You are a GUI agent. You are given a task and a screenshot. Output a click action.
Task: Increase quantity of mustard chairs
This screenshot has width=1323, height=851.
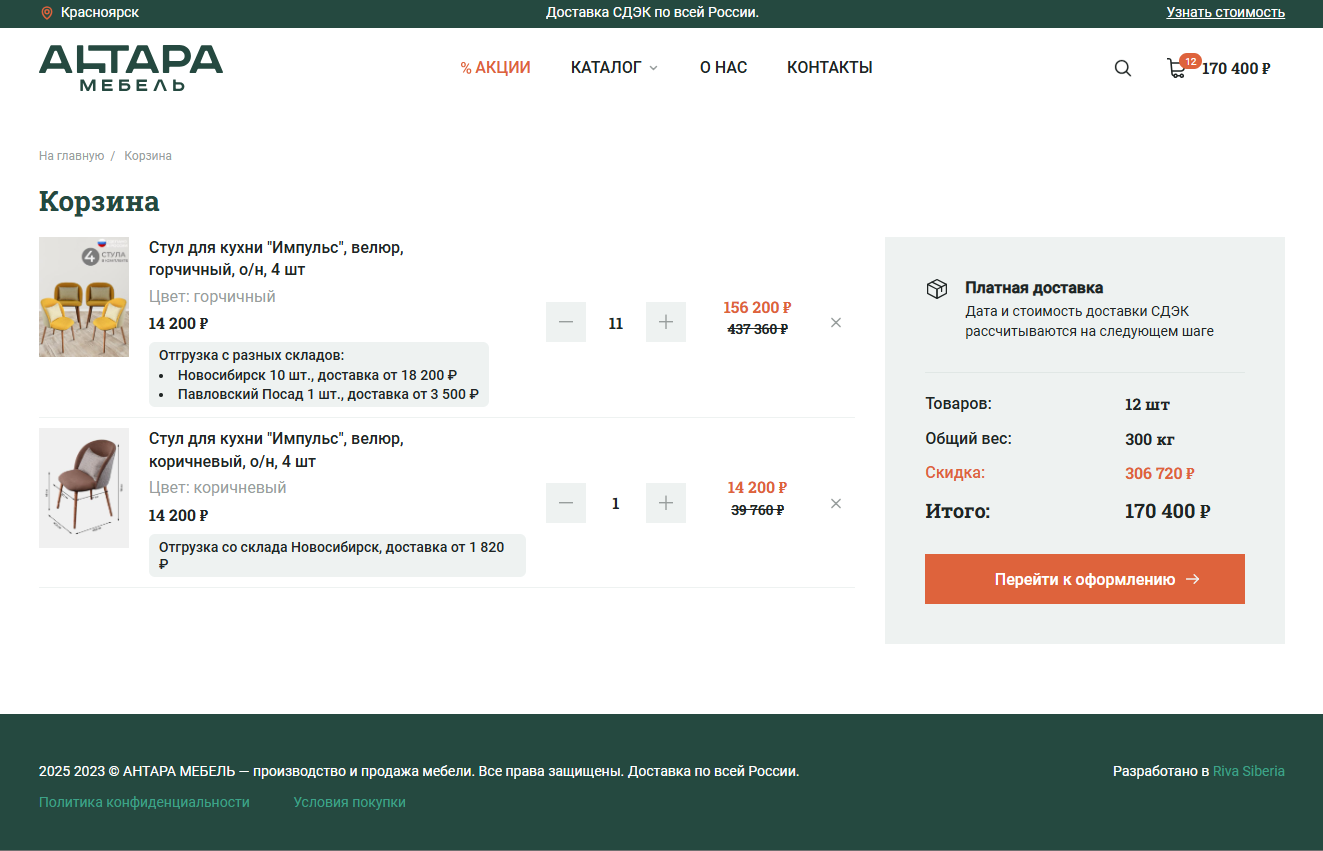[666, 322]
